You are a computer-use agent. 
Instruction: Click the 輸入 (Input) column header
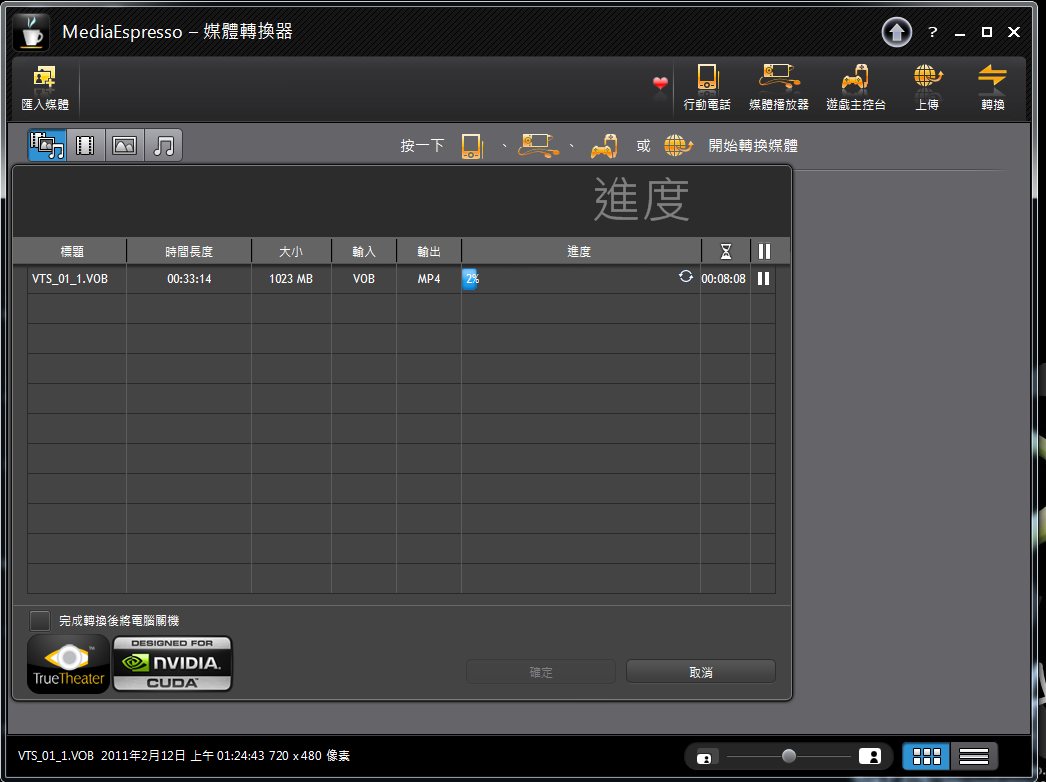click(x=364, y=252)
